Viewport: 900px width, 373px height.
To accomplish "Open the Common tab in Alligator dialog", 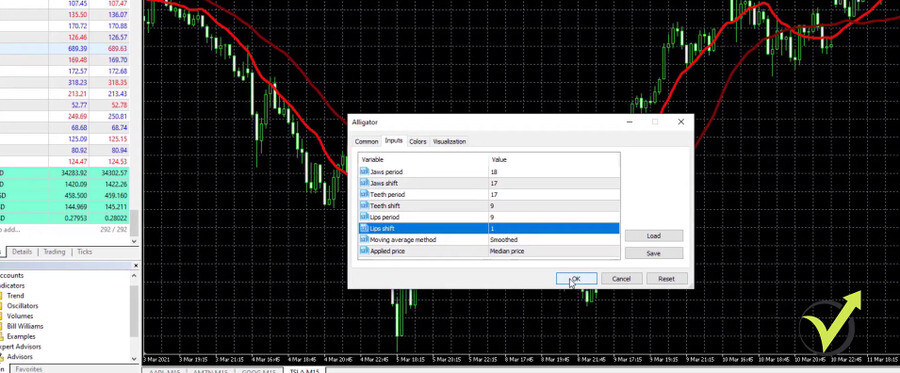I will point(366,141).
